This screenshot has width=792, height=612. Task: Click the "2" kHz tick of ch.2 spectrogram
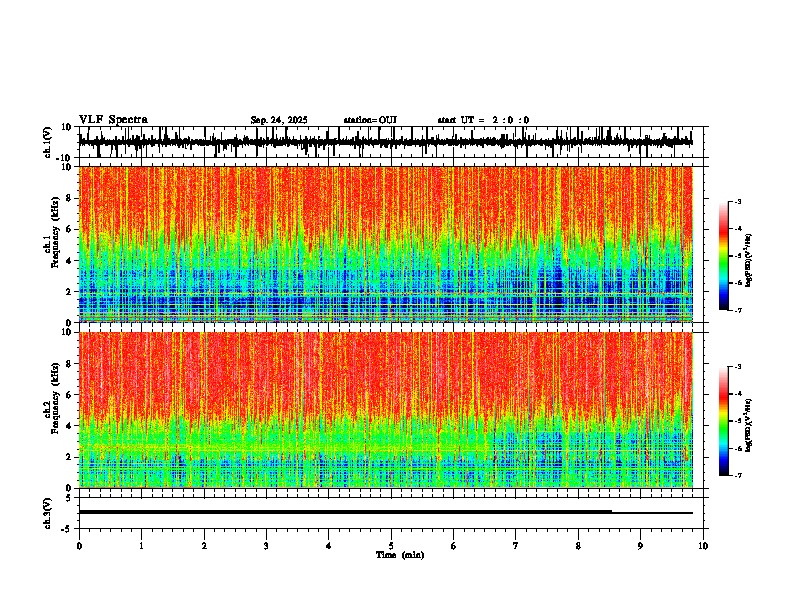pyautogui.click(x=69, y=457)
